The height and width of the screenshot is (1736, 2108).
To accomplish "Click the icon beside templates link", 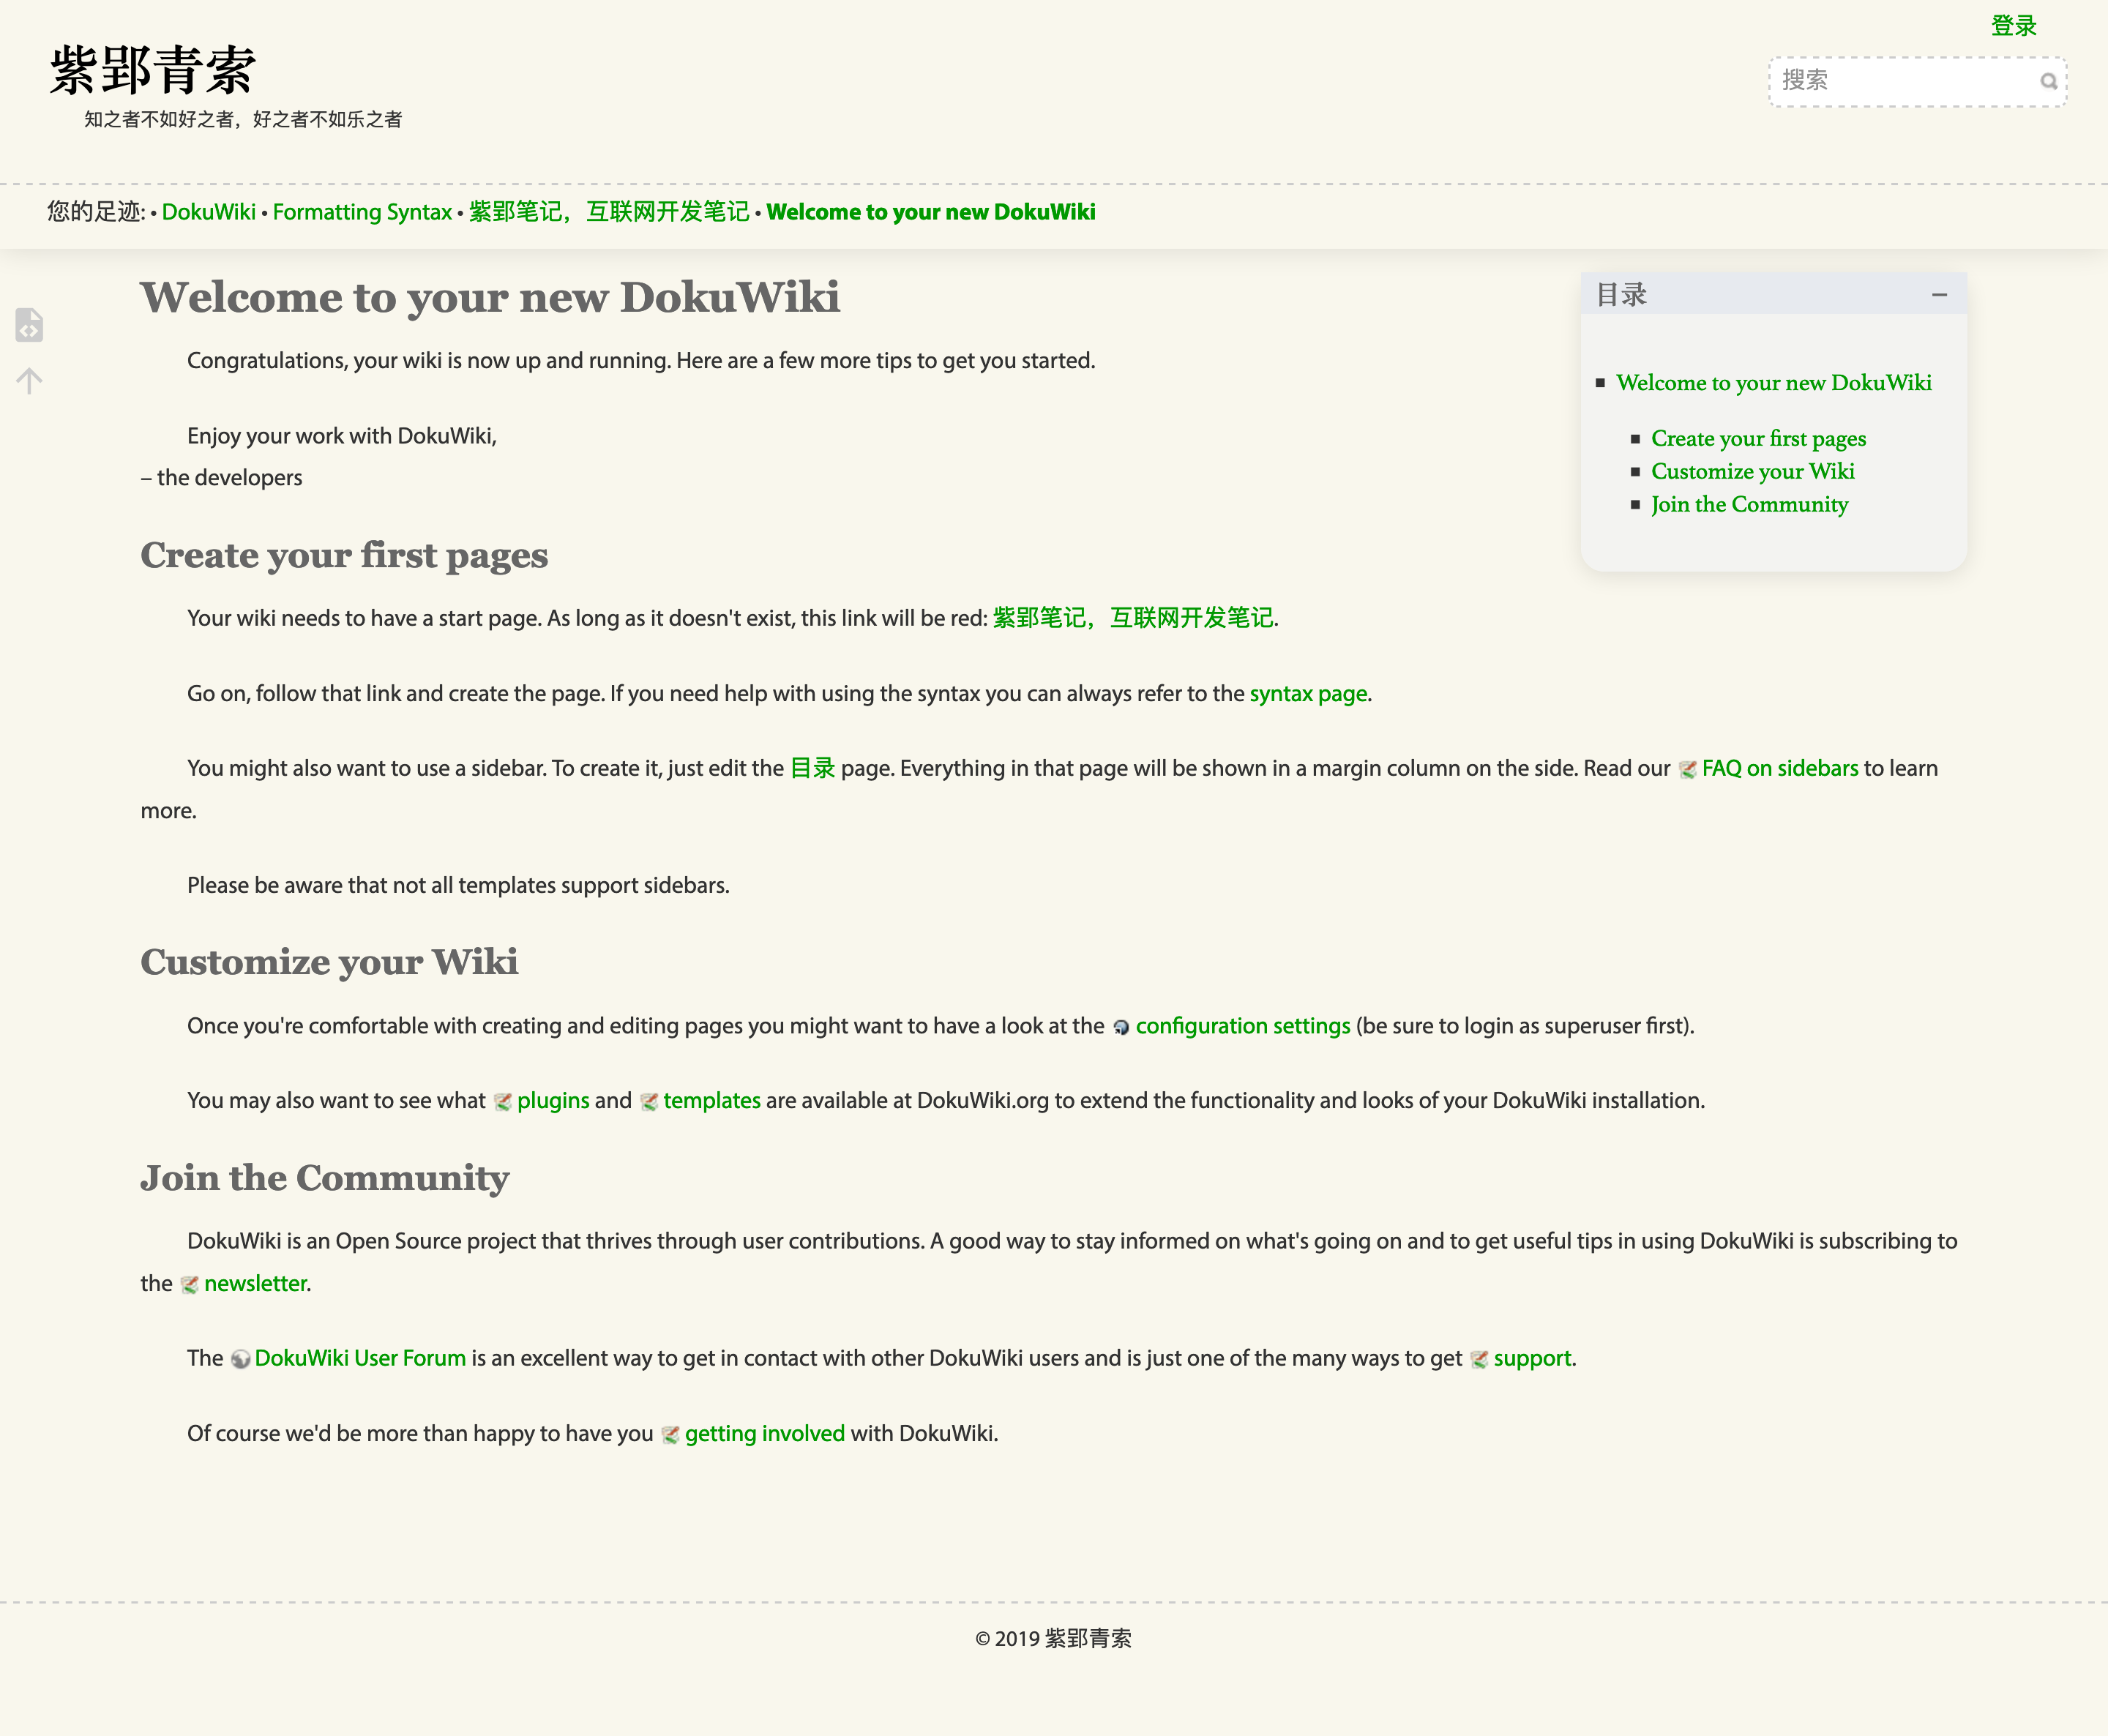I will 649,1102.
